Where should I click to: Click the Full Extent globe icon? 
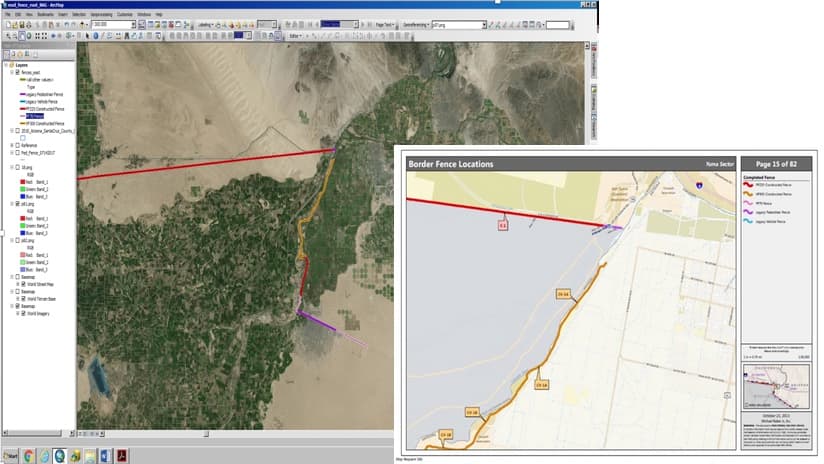click(x=29, y=36)
